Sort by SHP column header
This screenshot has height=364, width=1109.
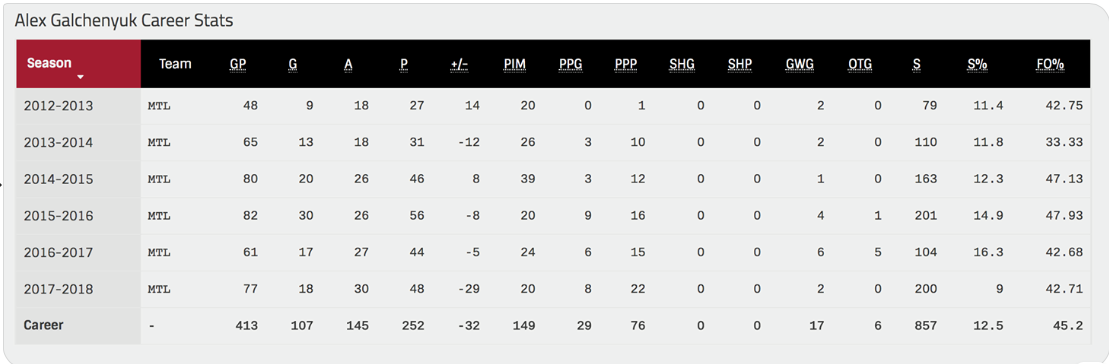pyautogui.click(x=740, y=64)
